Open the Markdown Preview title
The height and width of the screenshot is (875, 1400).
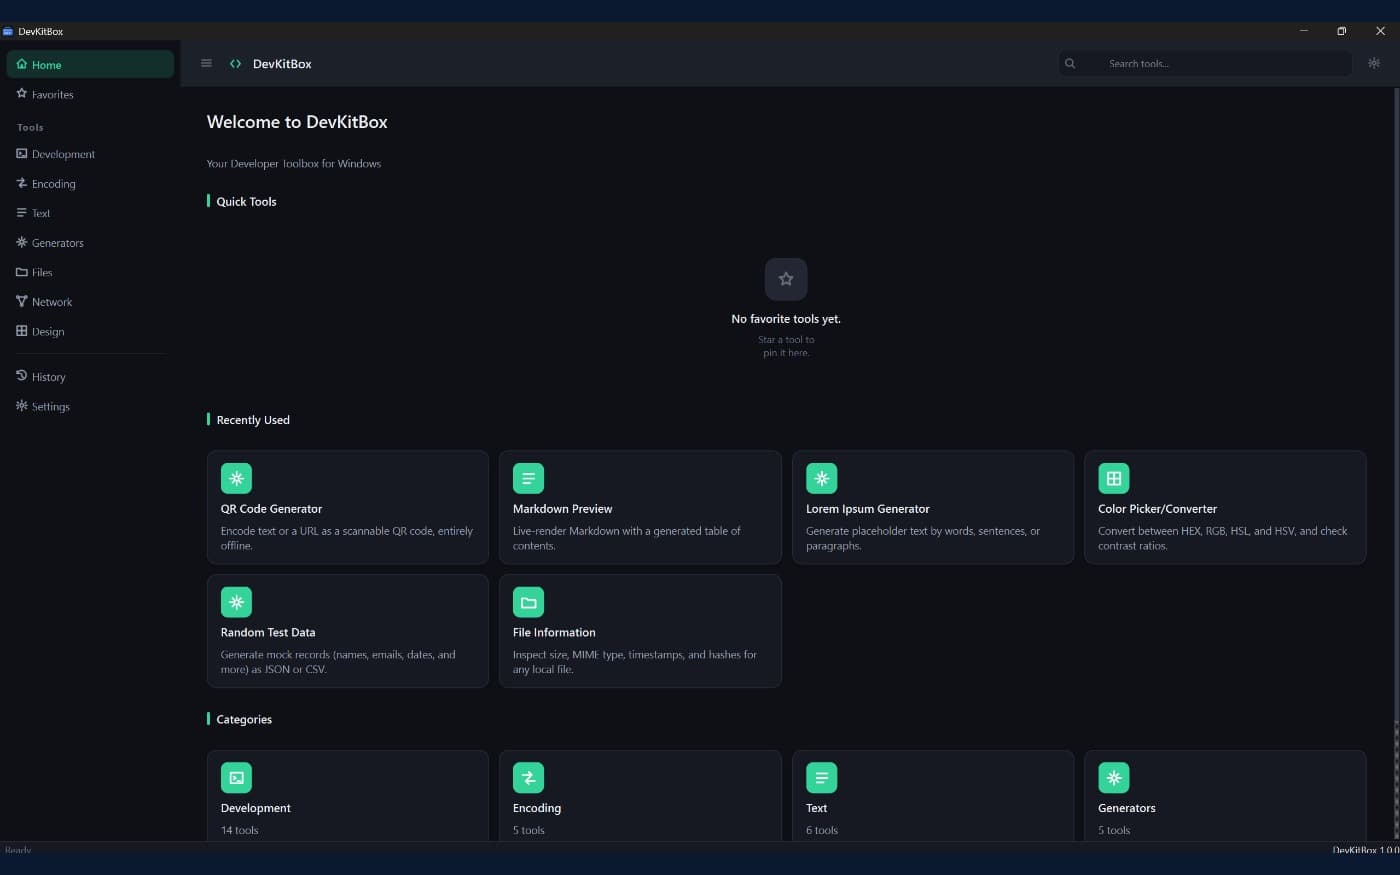[563, 509]
